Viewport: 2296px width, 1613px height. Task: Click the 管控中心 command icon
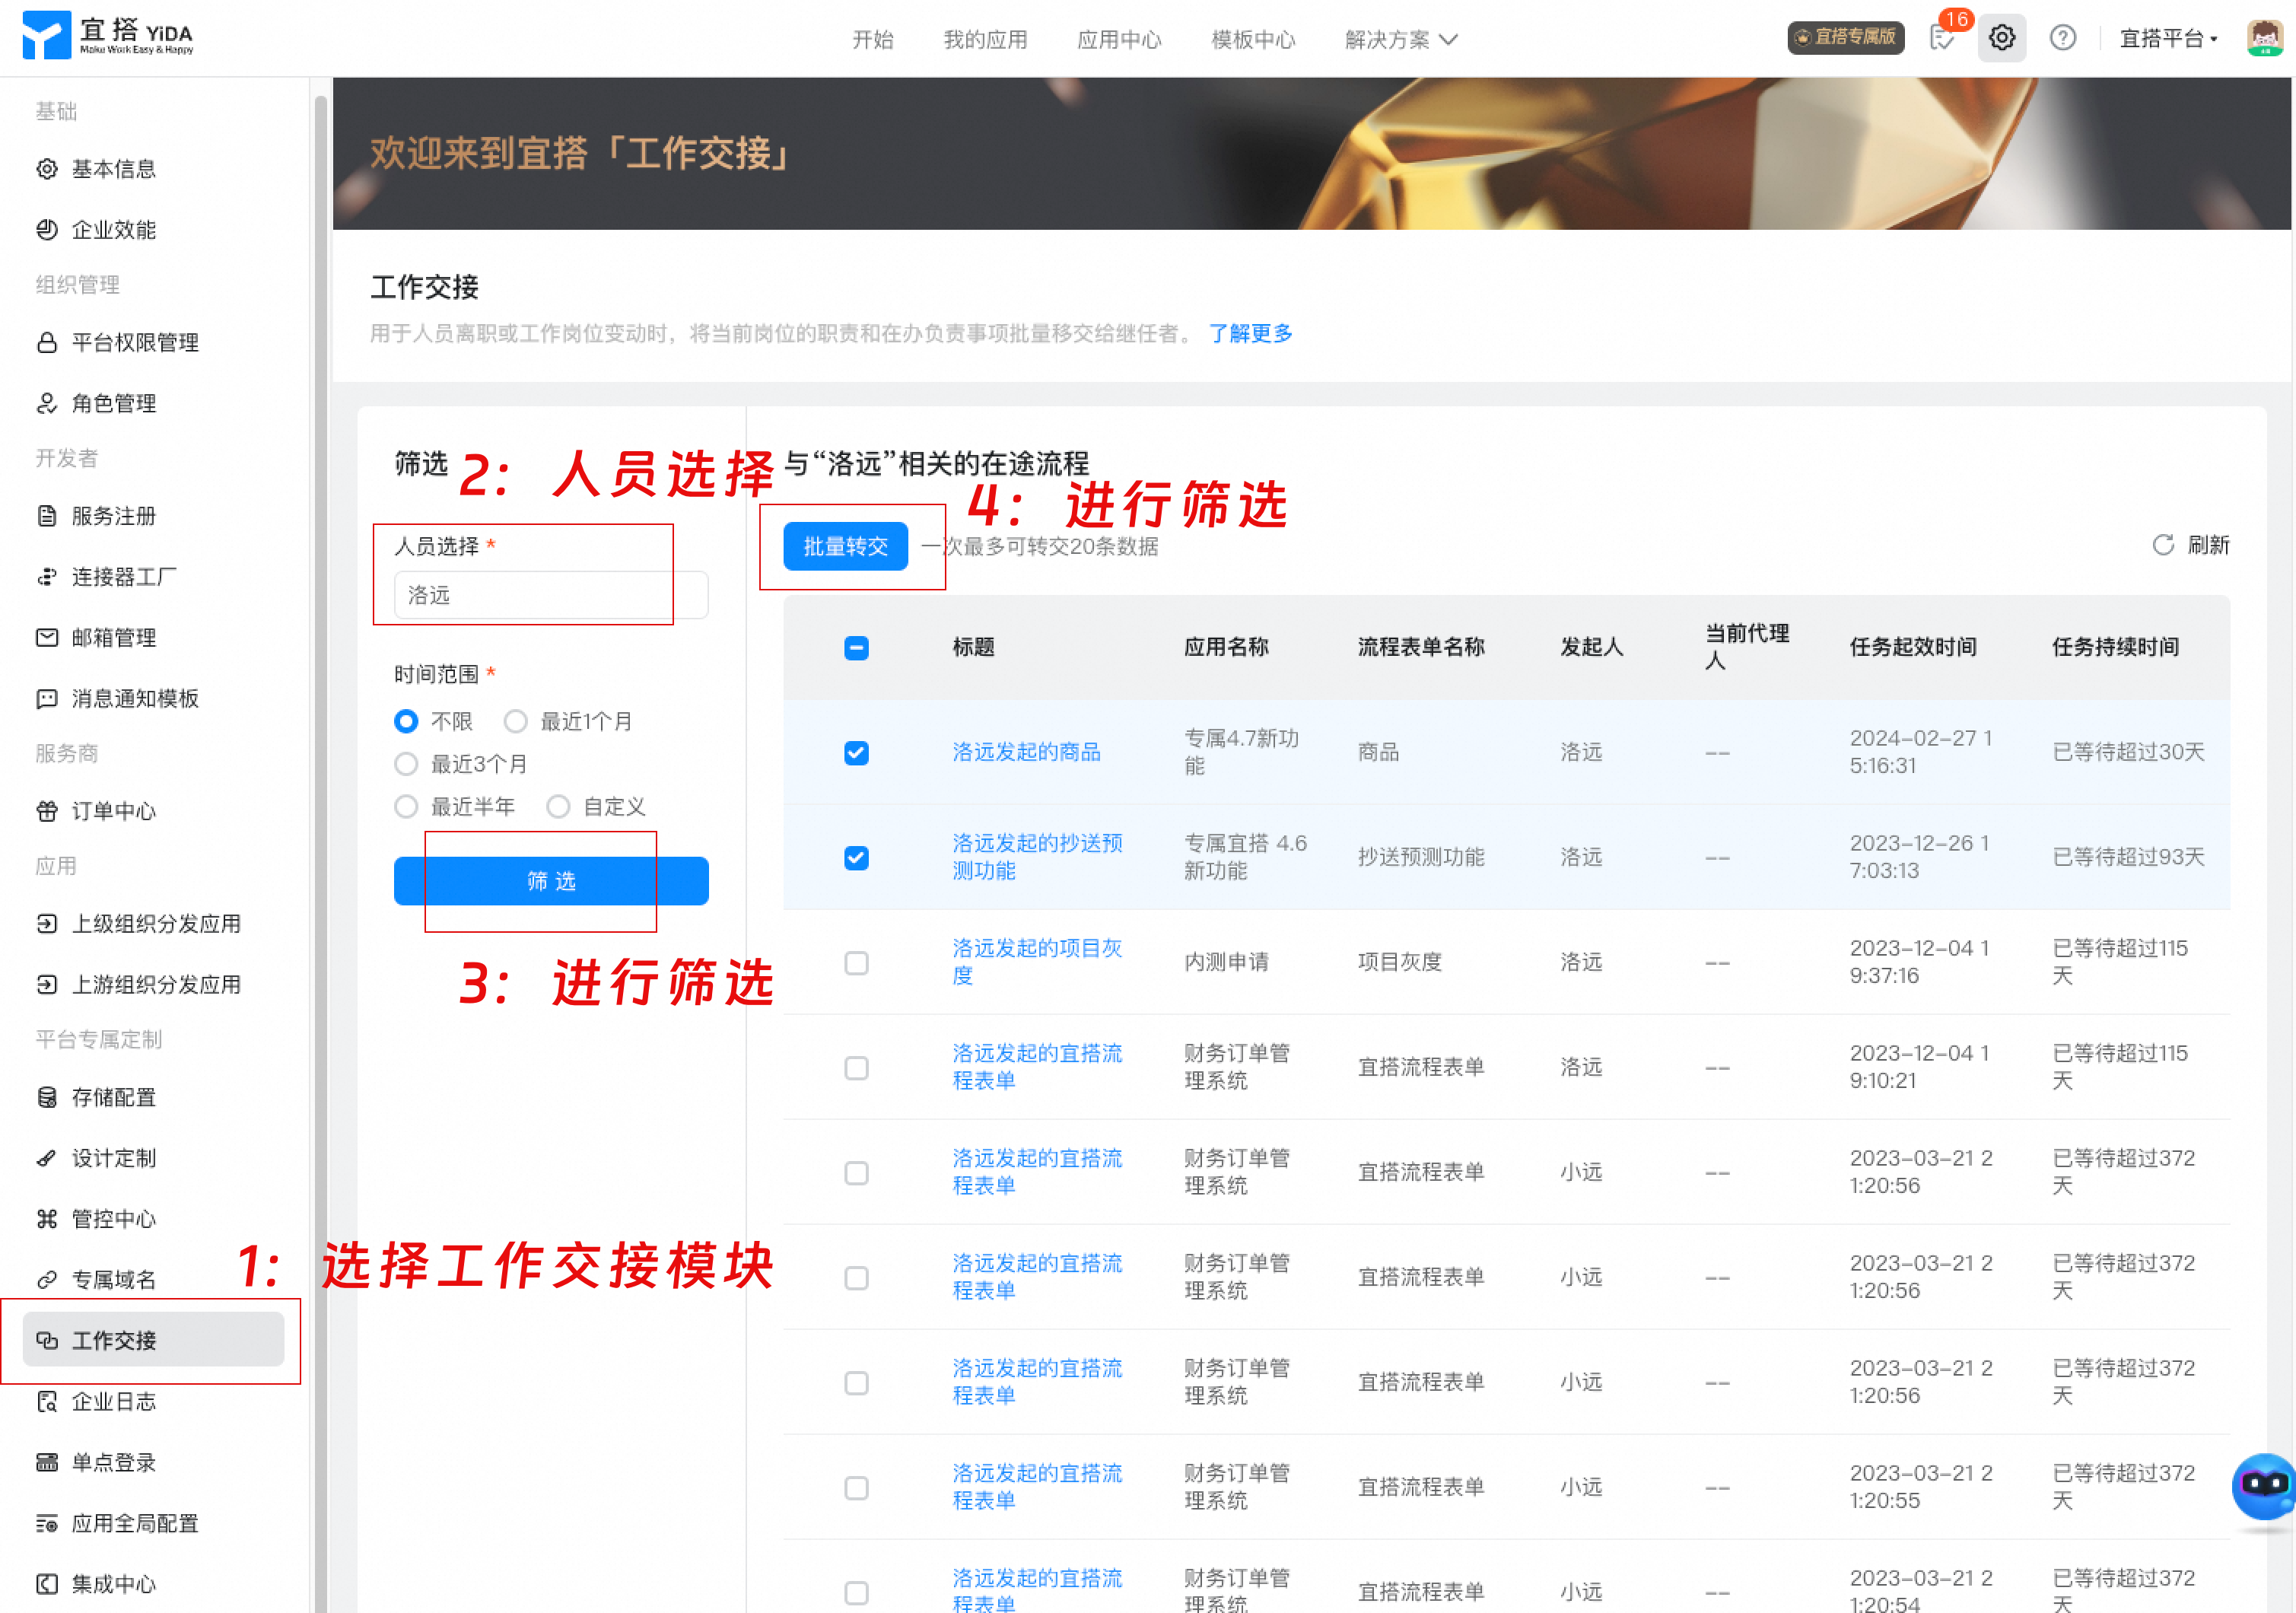pyautogui.click(x=47, y=1218)
